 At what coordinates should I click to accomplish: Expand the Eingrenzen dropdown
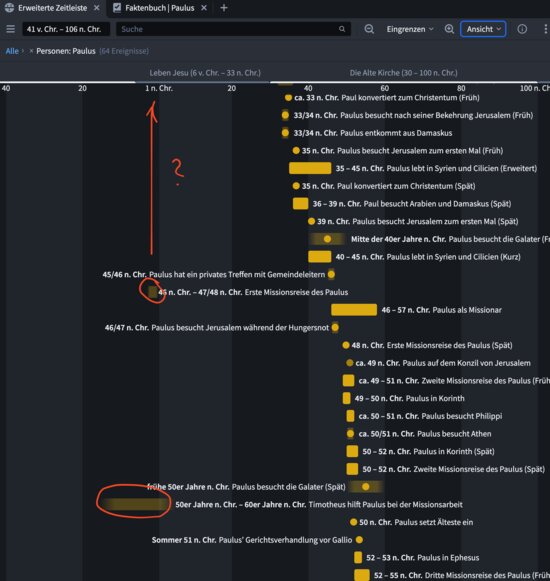[x=410, y=29]
